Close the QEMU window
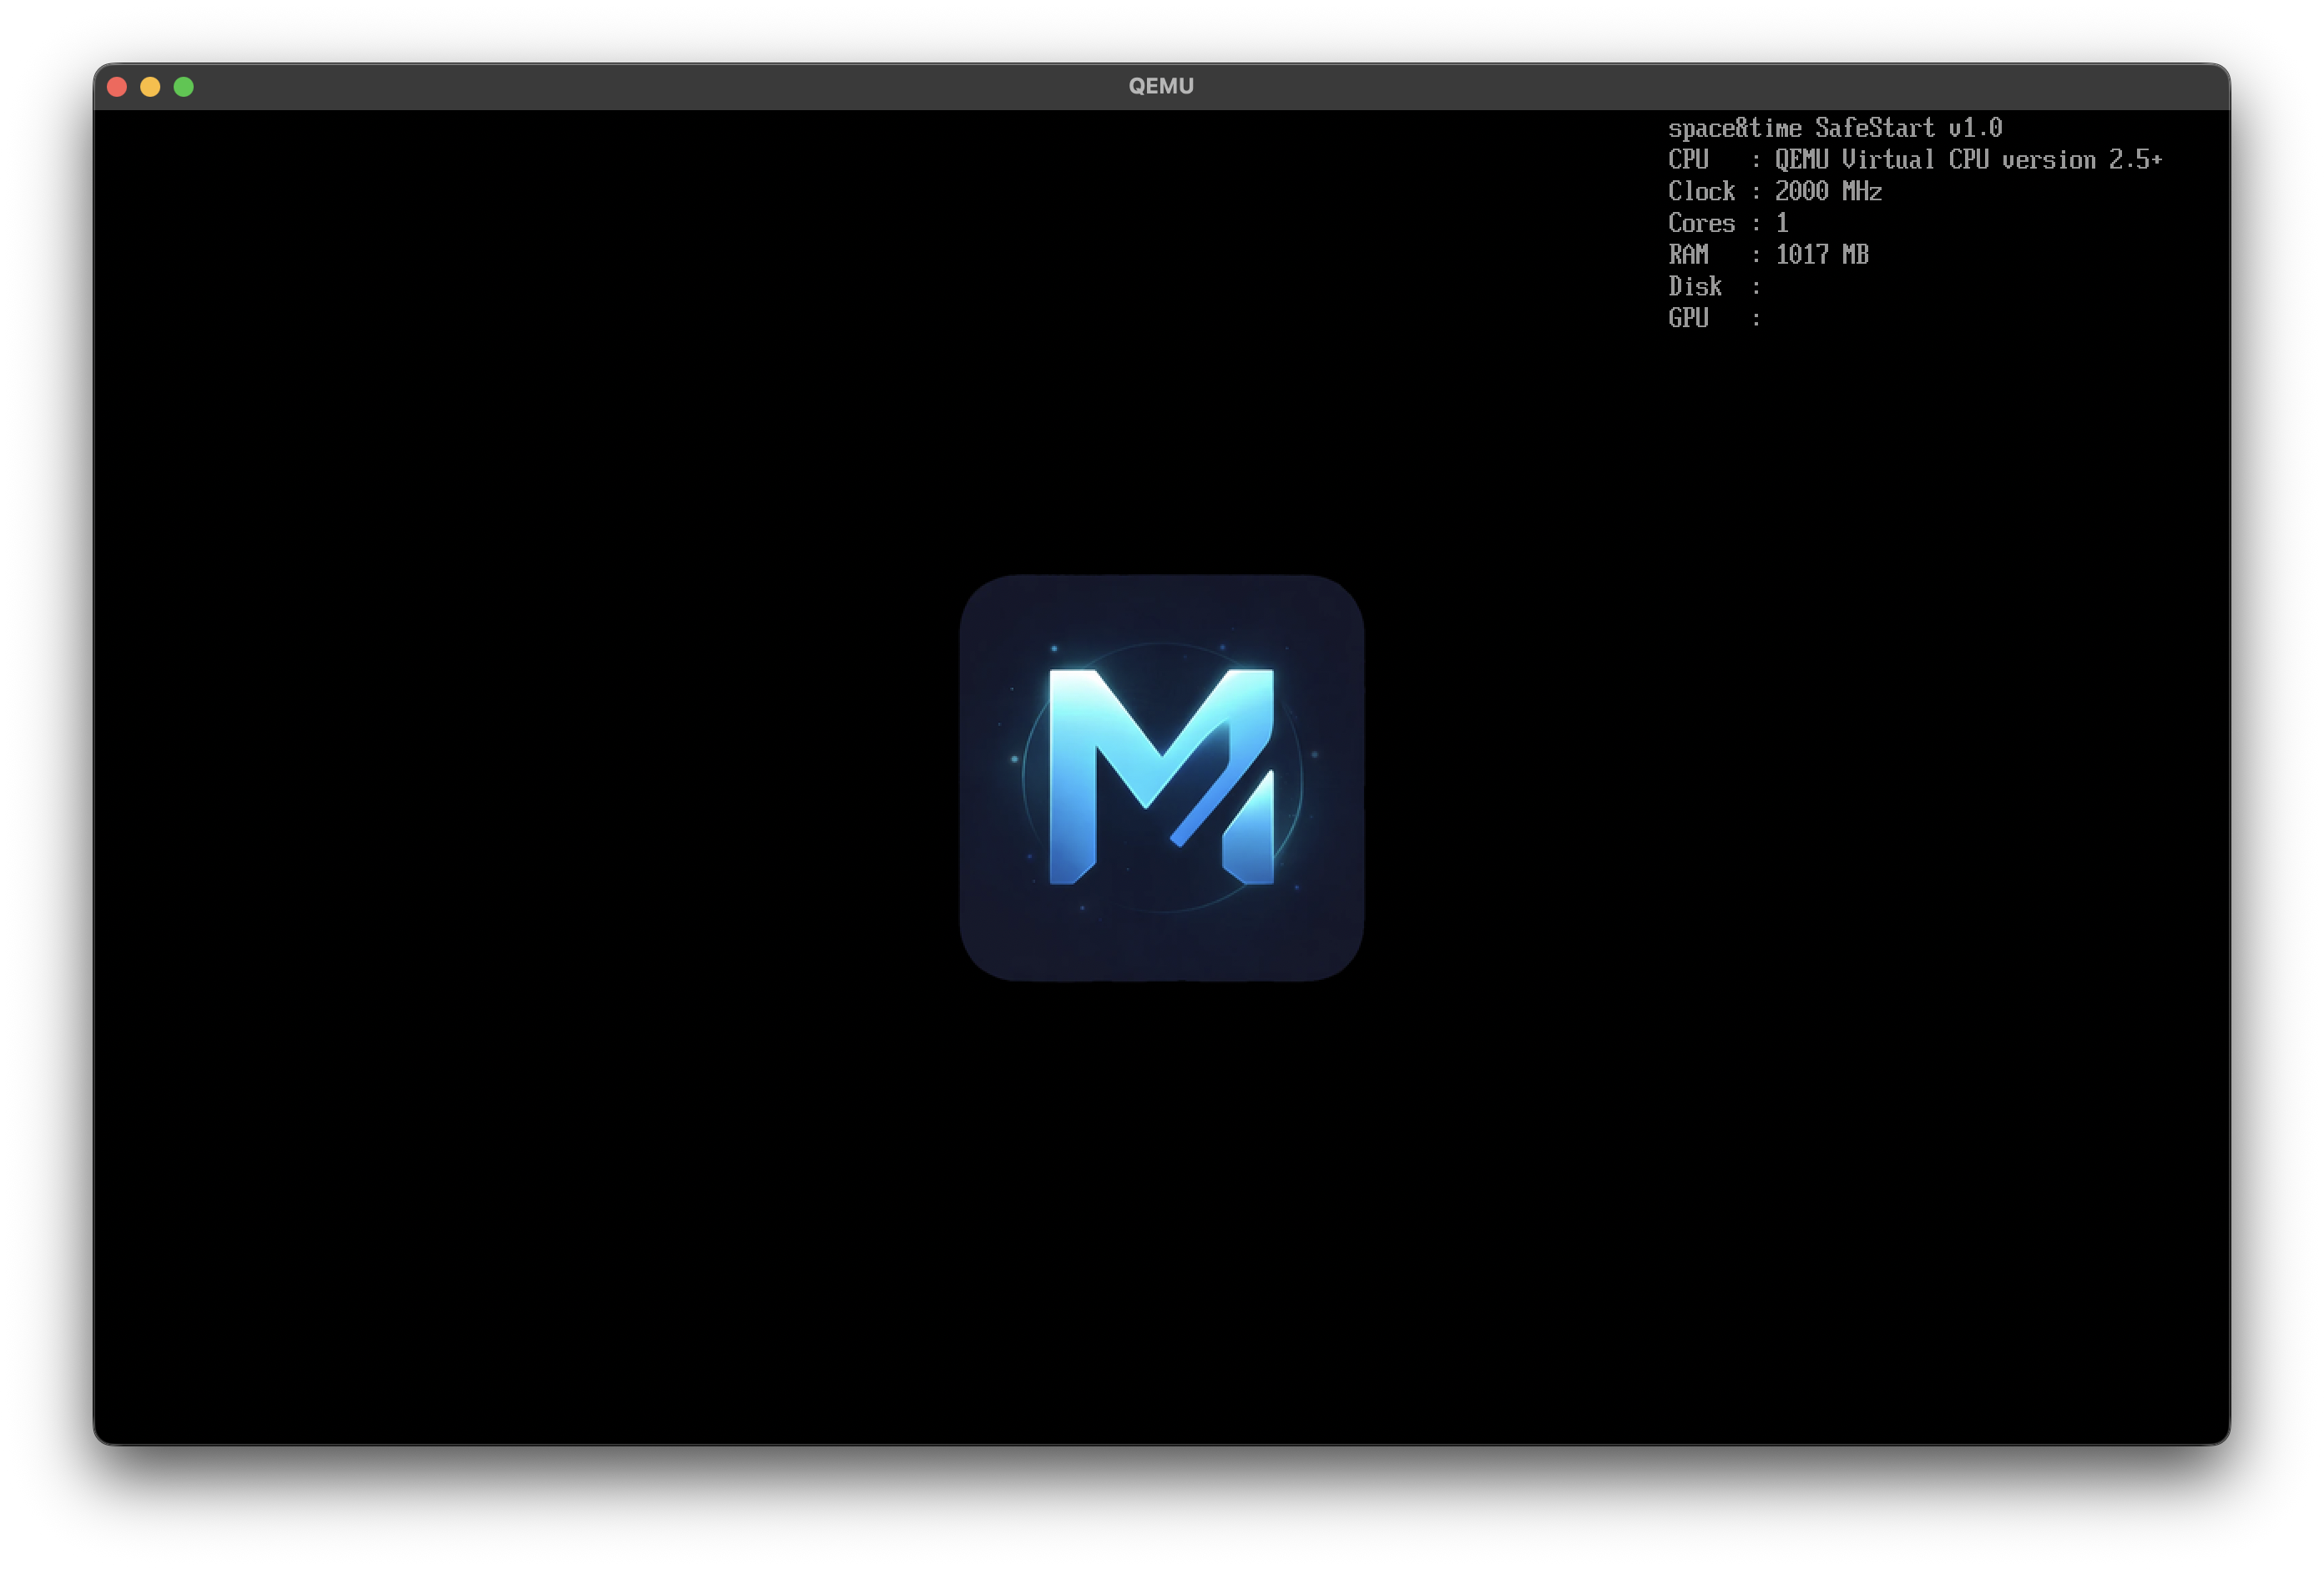The width and height of the screenshot is (2324, 1569). coord(117,87)
